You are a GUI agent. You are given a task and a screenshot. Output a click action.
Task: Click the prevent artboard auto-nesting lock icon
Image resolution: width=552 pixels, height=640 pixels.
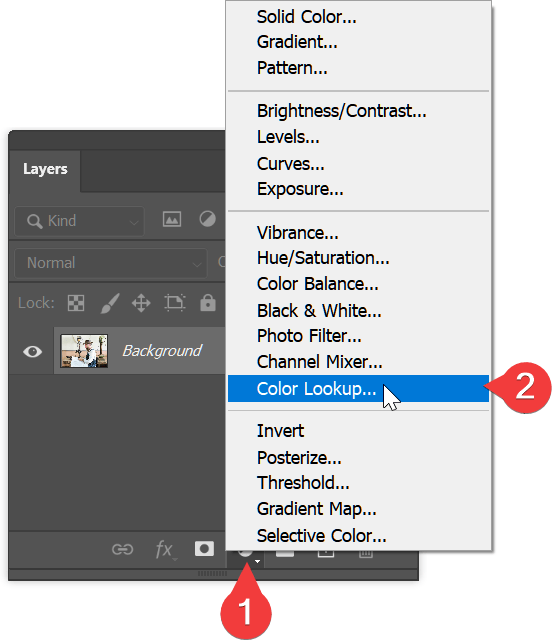coord(175,303)
